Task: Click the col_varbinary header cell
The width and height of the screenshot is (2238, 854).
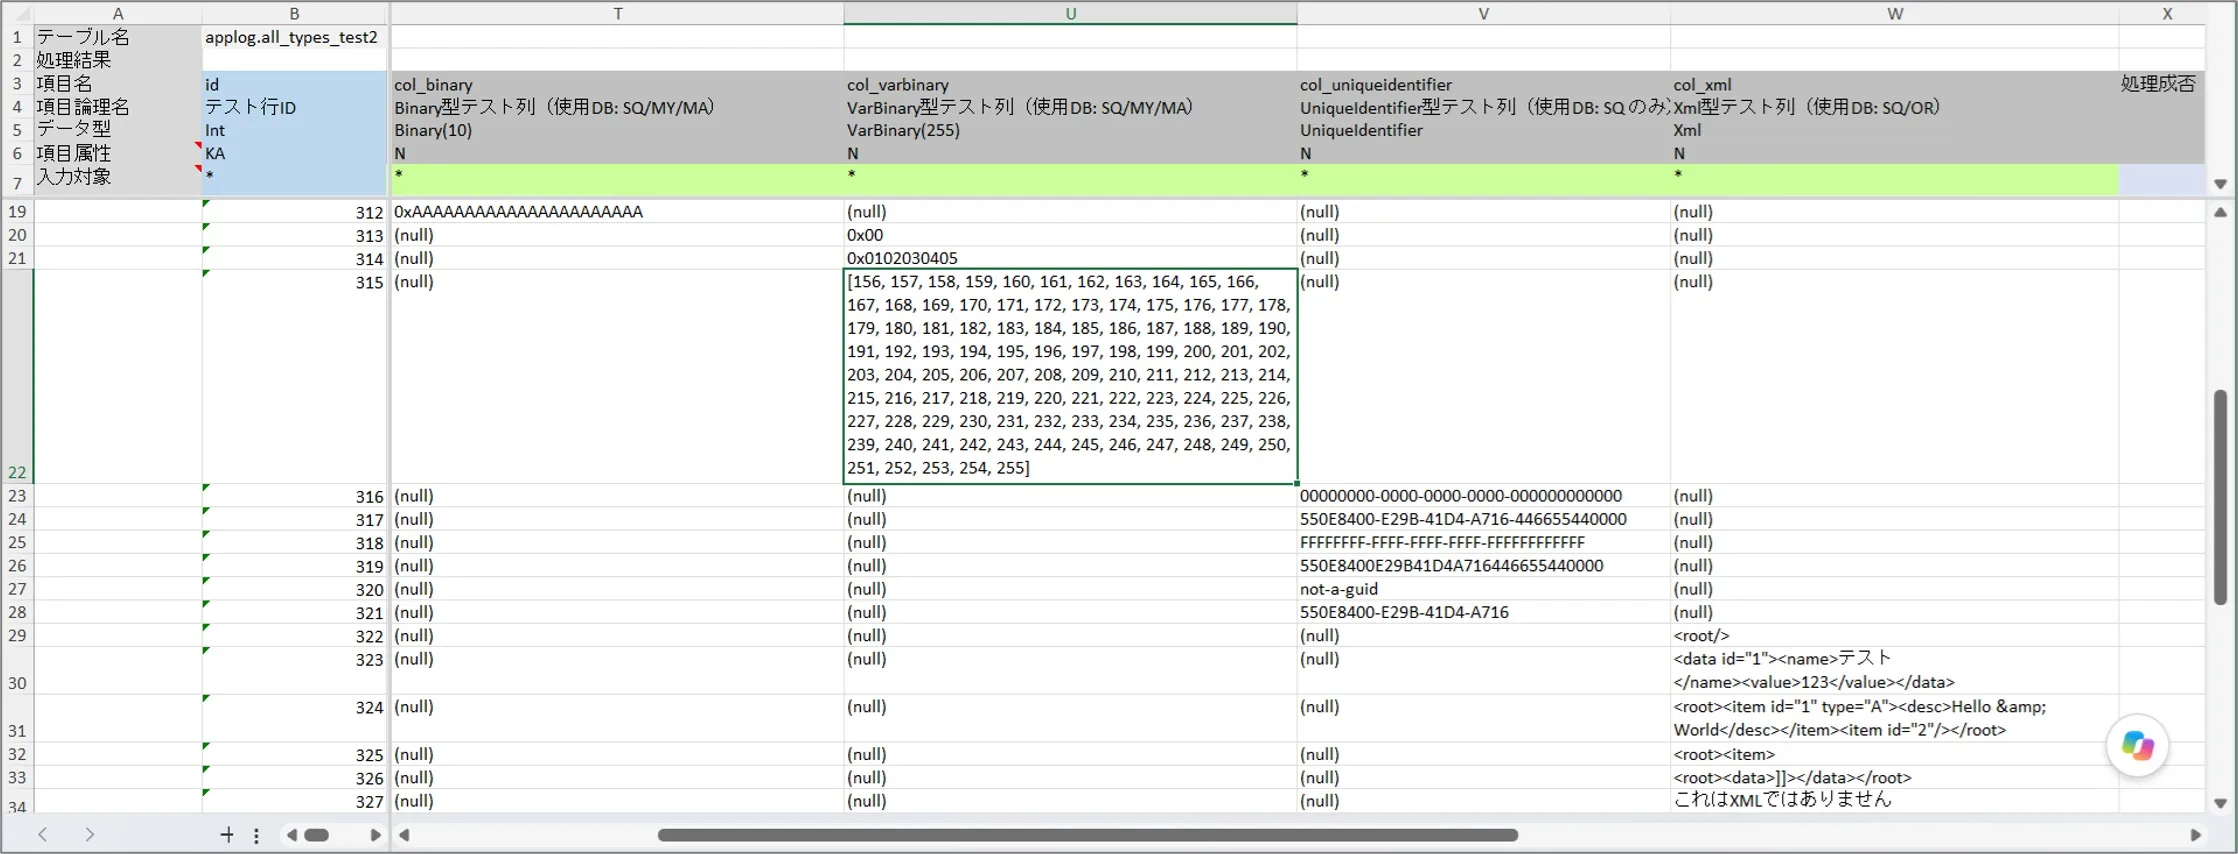Action: (1070, 85)
